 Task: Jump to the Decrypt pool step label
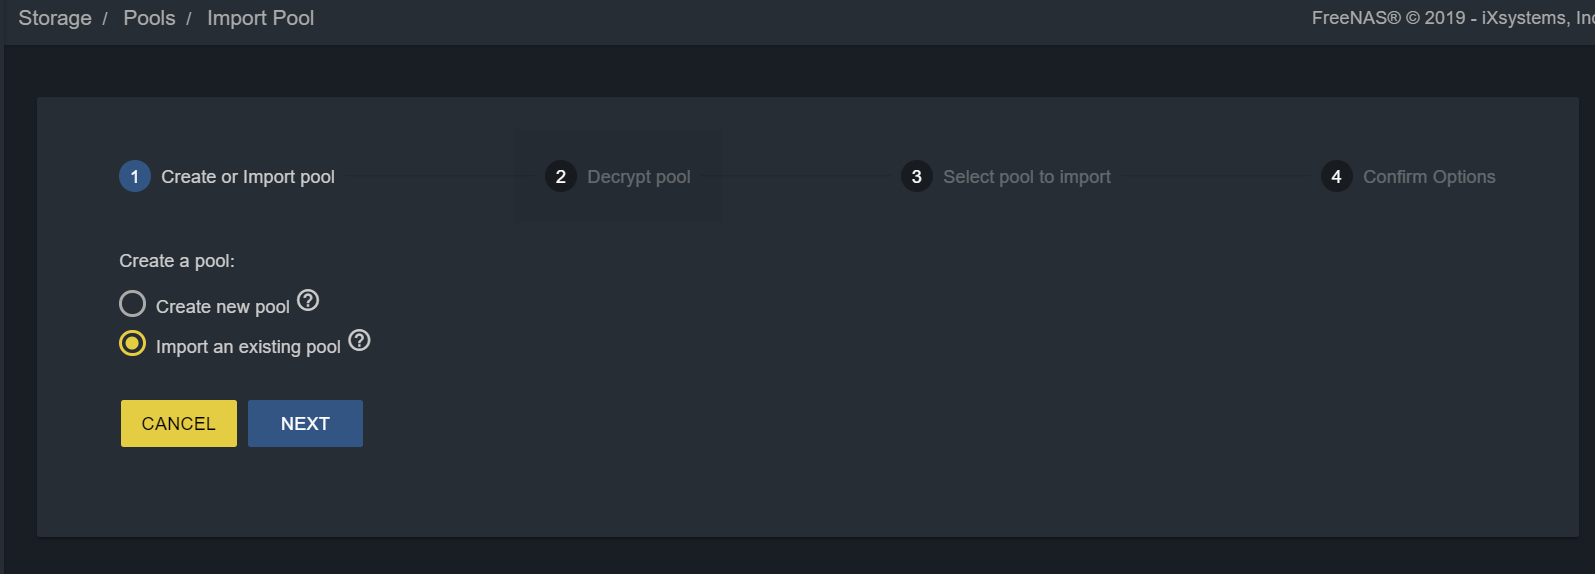click(x=639, y=177)
